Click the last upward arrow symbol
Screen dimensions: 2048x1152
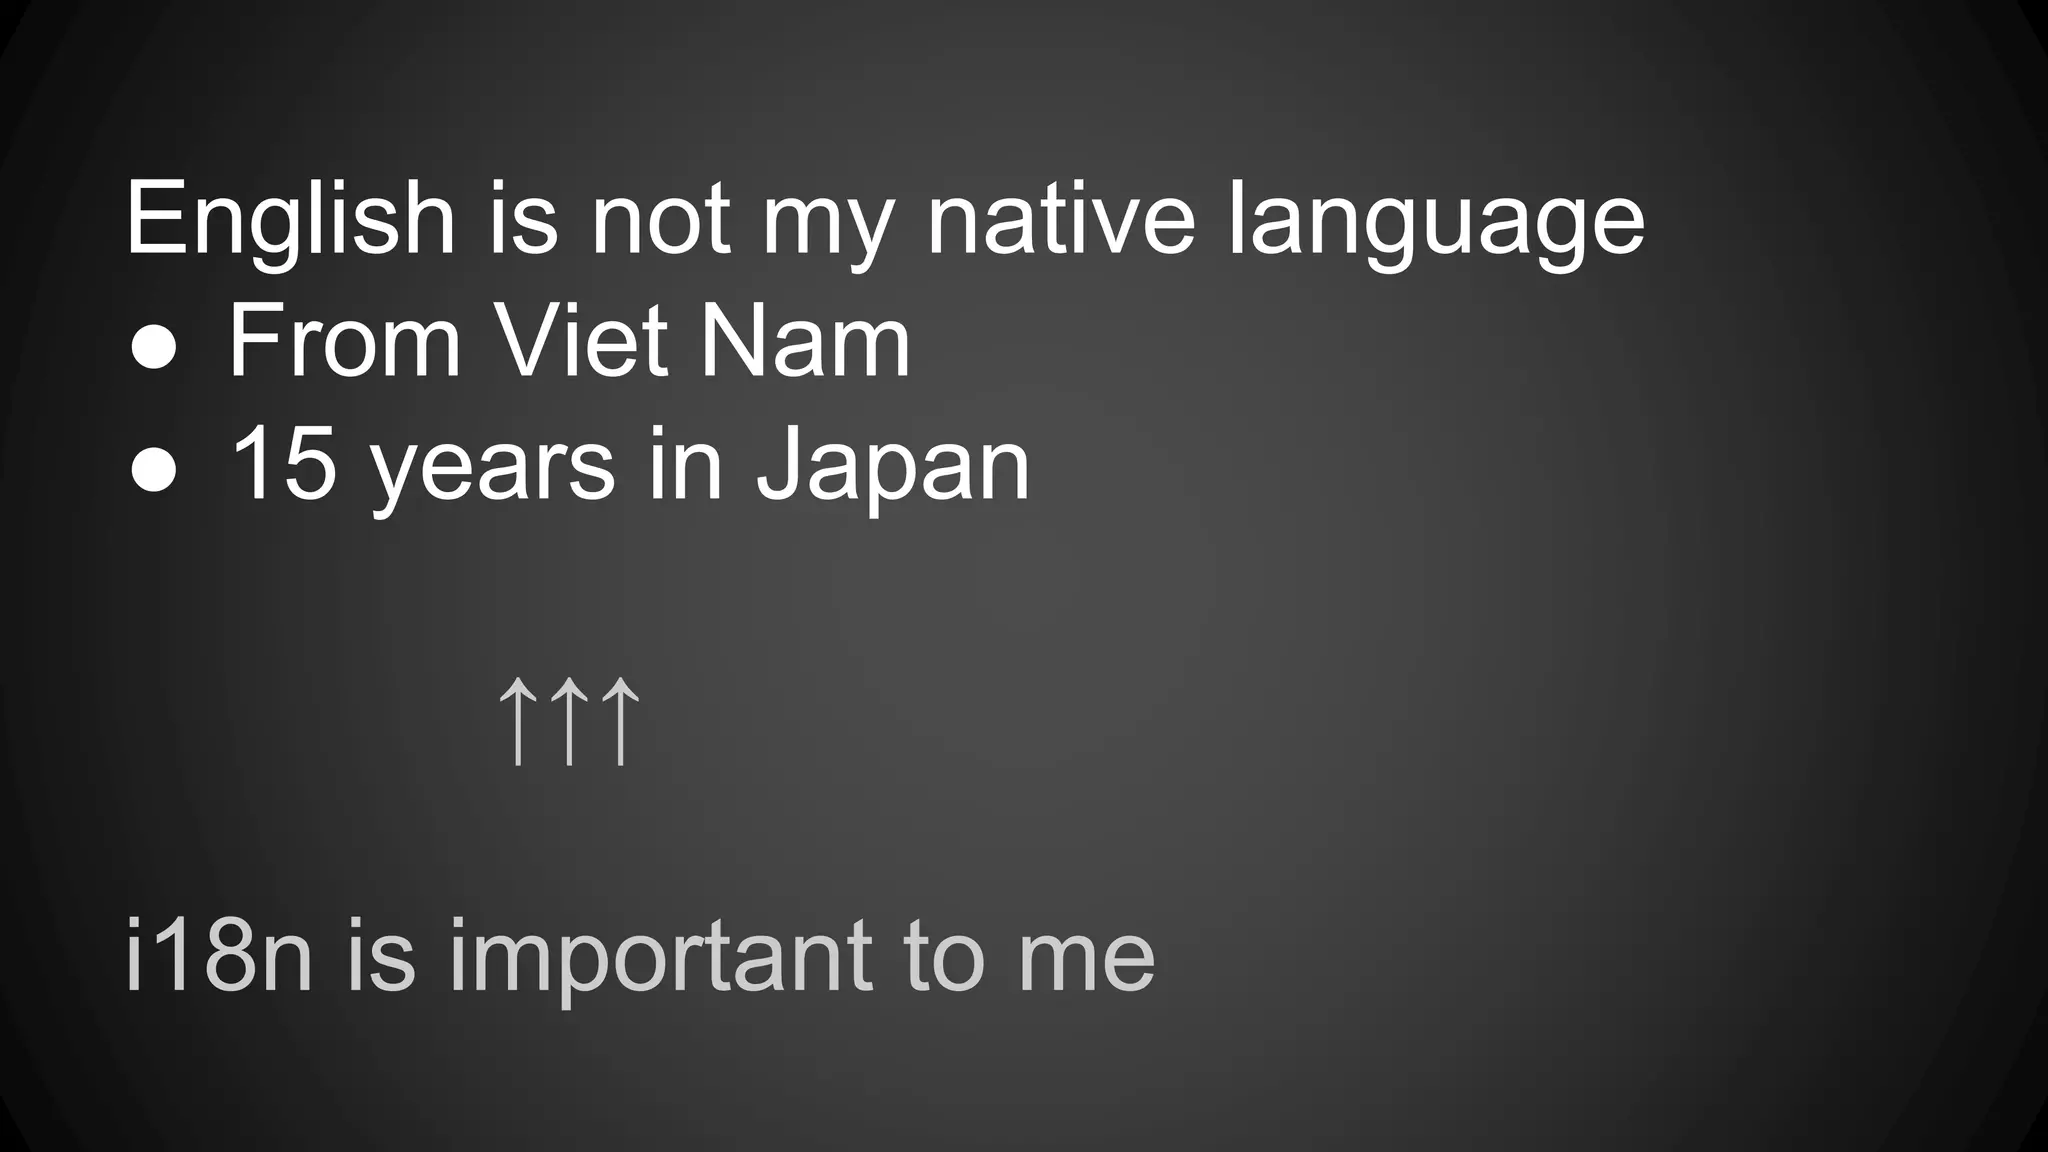pos(621,721)
